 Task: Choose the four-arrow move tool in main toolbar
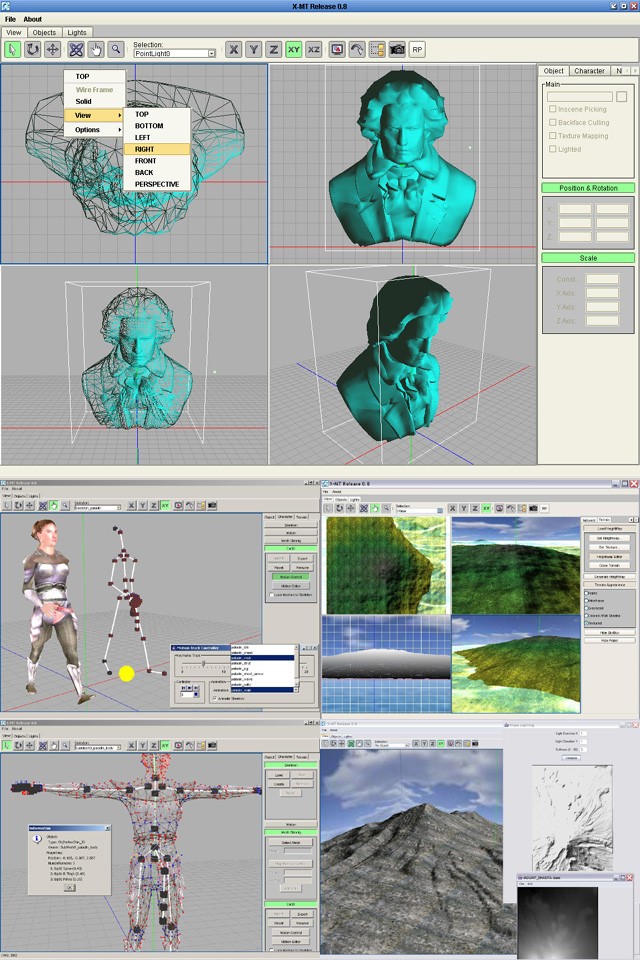[53, 50]
